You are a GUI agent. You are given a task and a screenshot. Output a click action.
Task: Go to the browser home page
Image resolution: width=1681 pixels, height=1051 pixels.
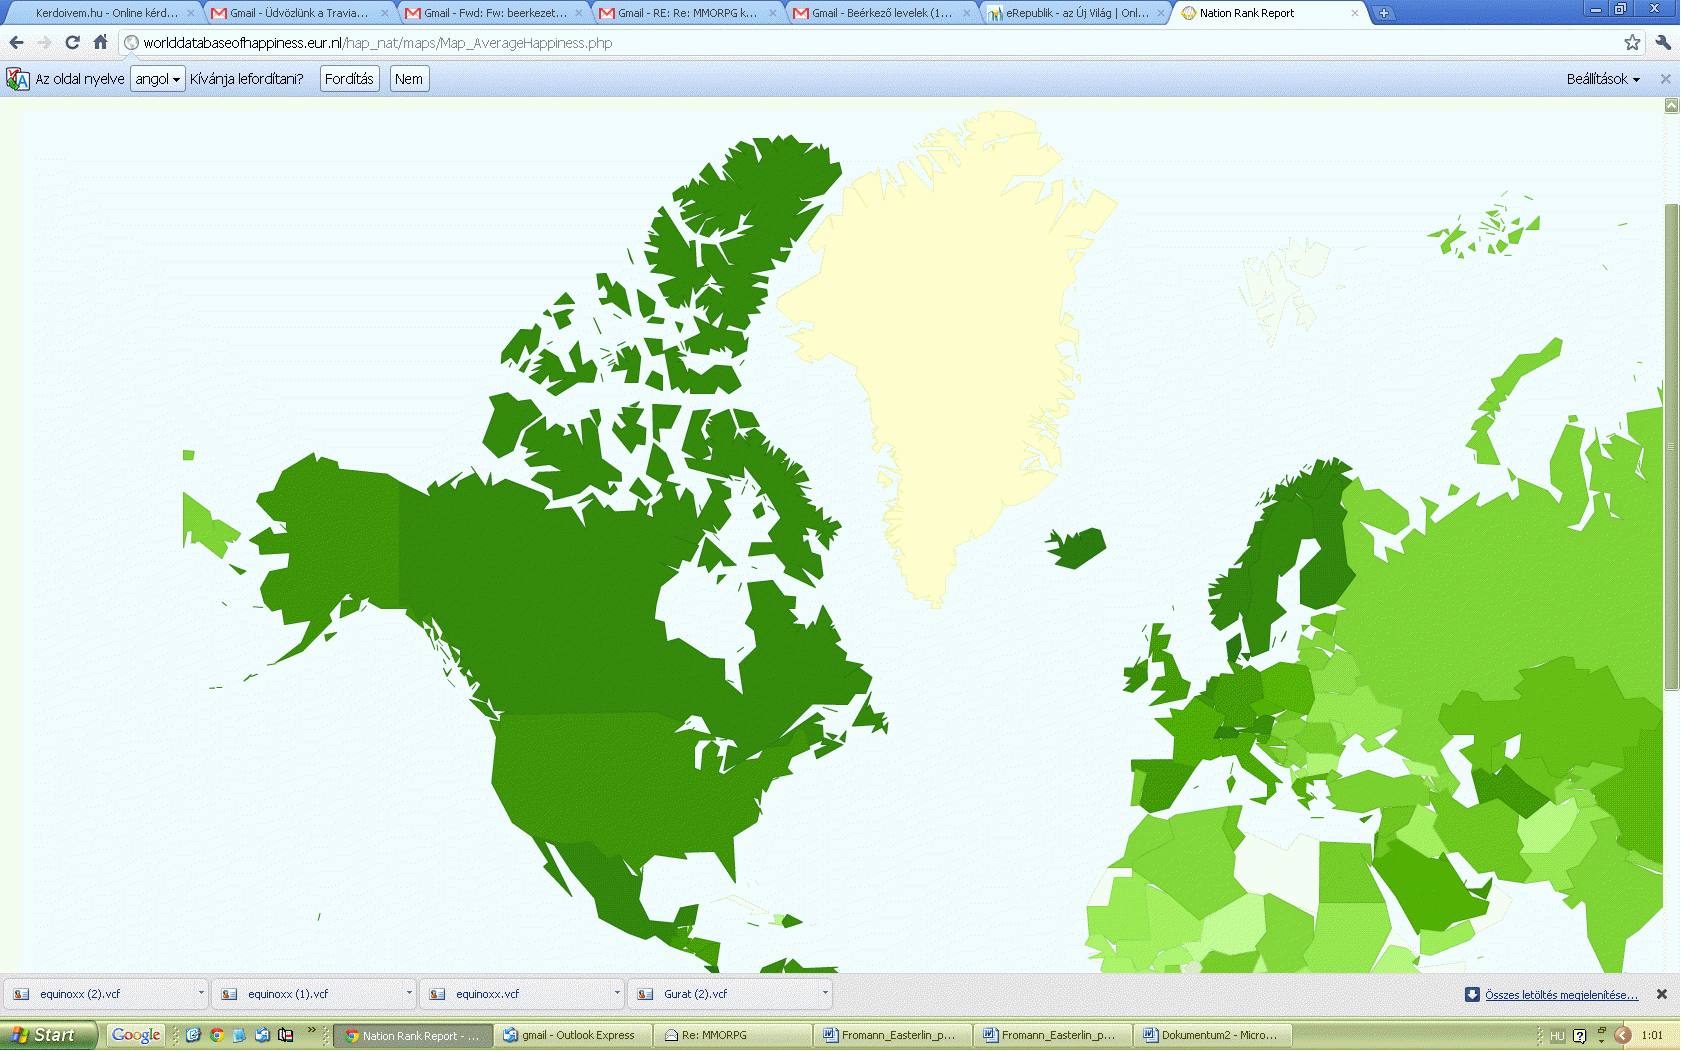(100, 42)
